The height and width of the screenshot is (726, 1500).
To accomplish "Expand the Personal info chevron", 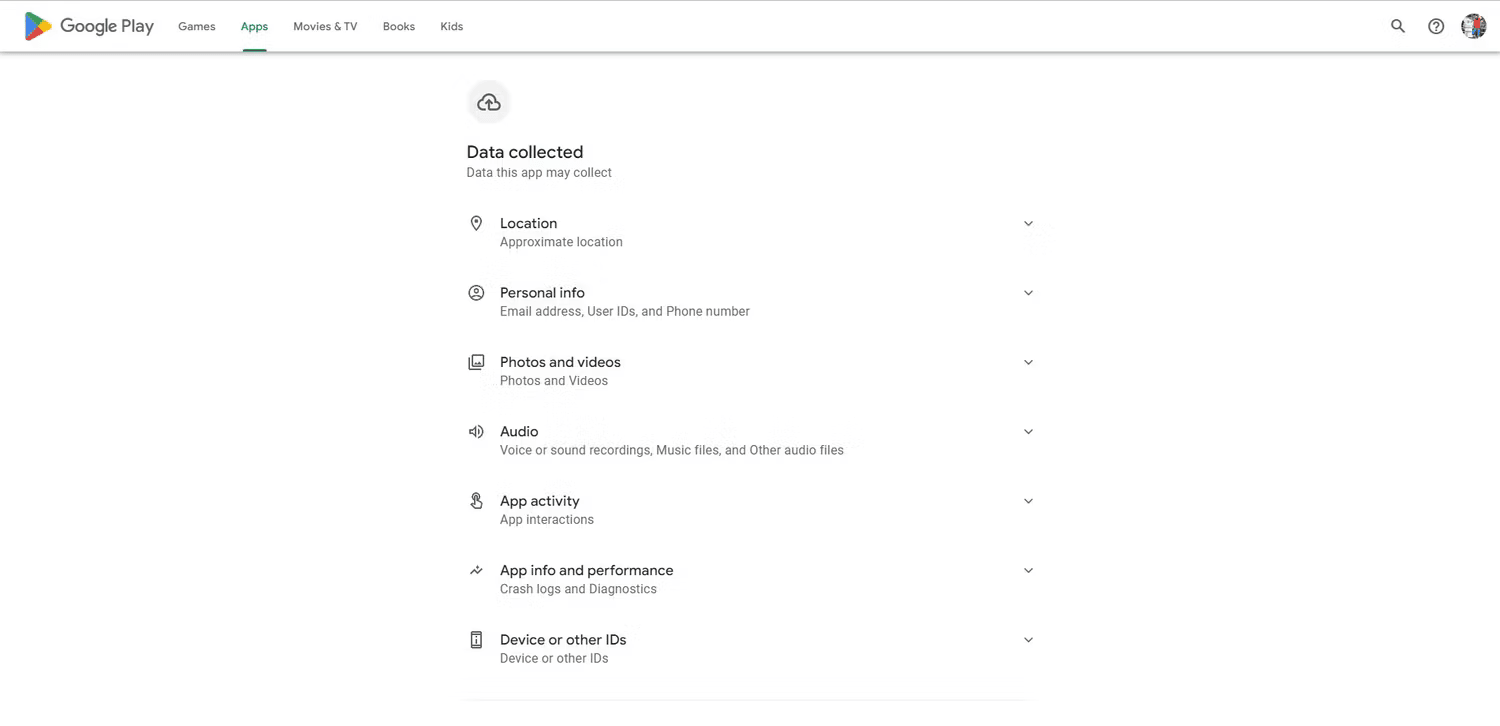I will click(1028, 292).
